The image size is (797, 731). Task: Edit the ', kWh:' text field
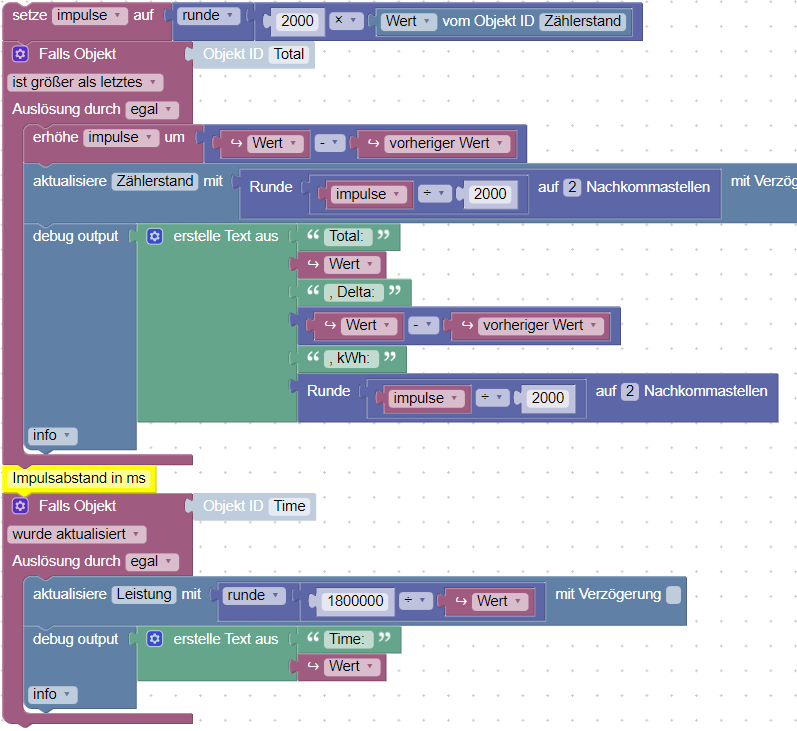pyautogui.click(x=353, y=358)
